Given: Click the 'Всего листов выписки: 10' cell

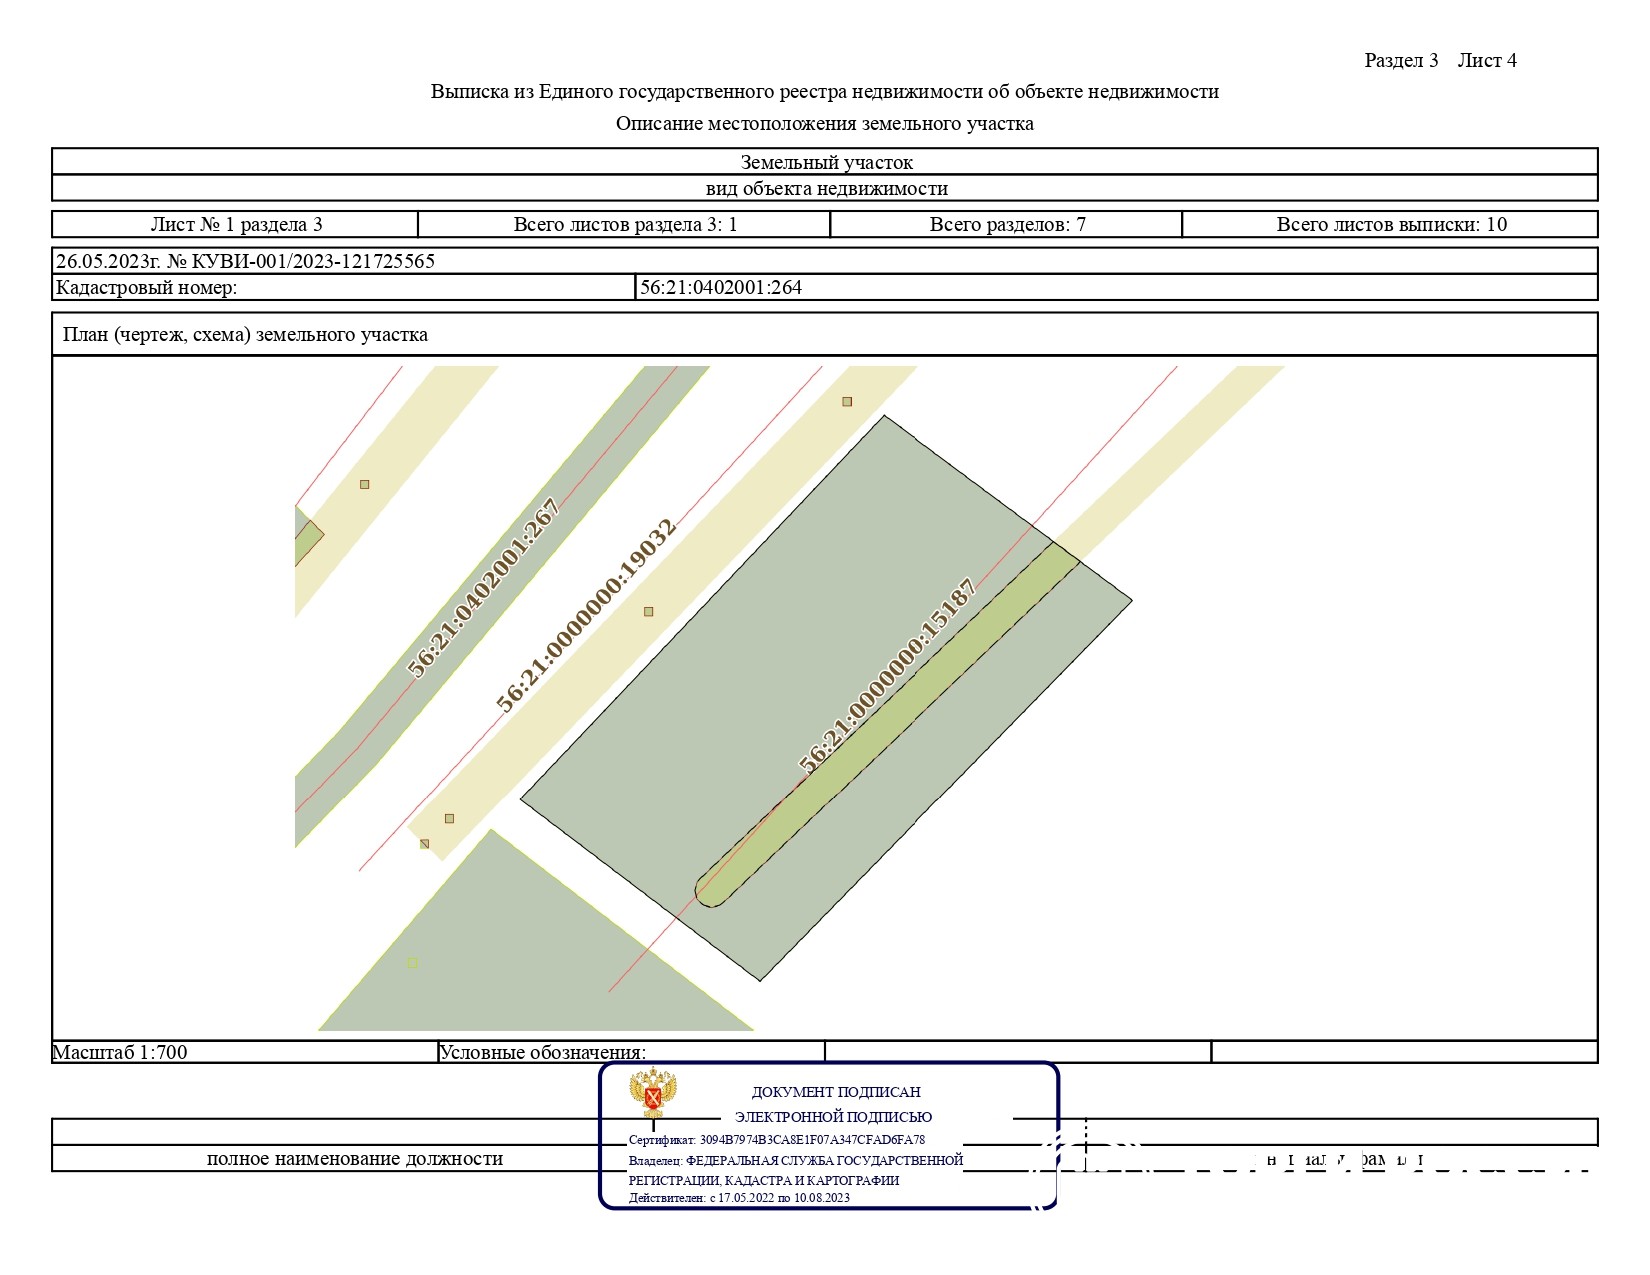Looking at the screenshot, I should (1390, 224).
